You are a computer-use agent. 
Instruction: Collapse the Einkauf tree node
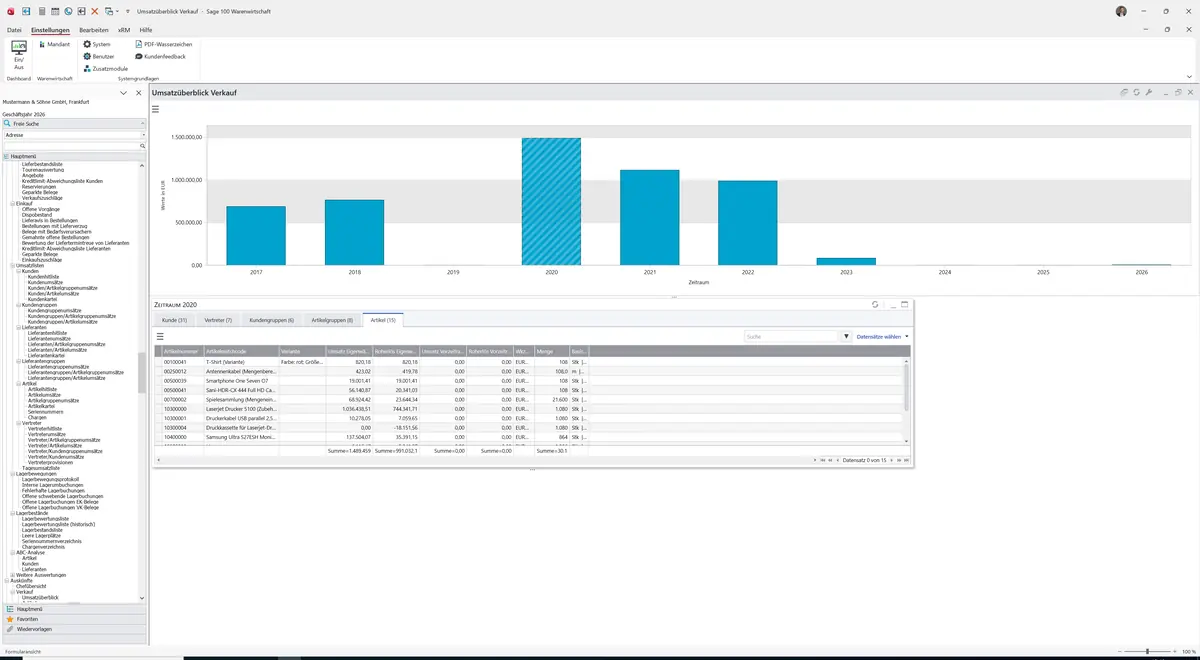[x=14, y=203]
